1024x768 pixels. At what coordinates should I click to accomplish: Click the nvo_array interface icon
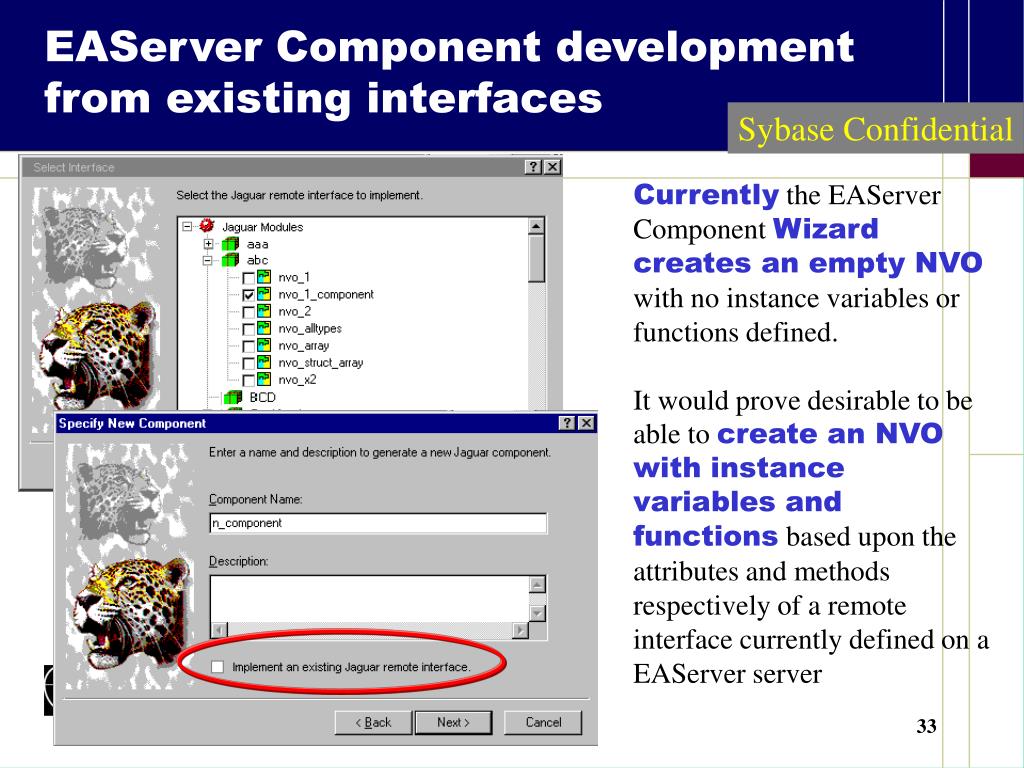coord(264,345)
